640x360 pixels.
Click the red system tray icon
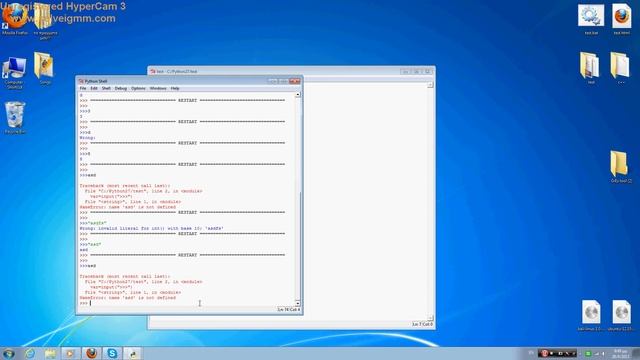point(544,353)
